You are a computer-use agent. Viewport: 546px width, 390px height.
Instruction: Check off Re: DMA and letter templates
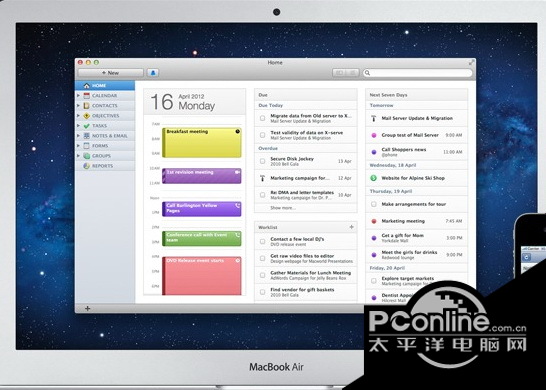(263, 195)
